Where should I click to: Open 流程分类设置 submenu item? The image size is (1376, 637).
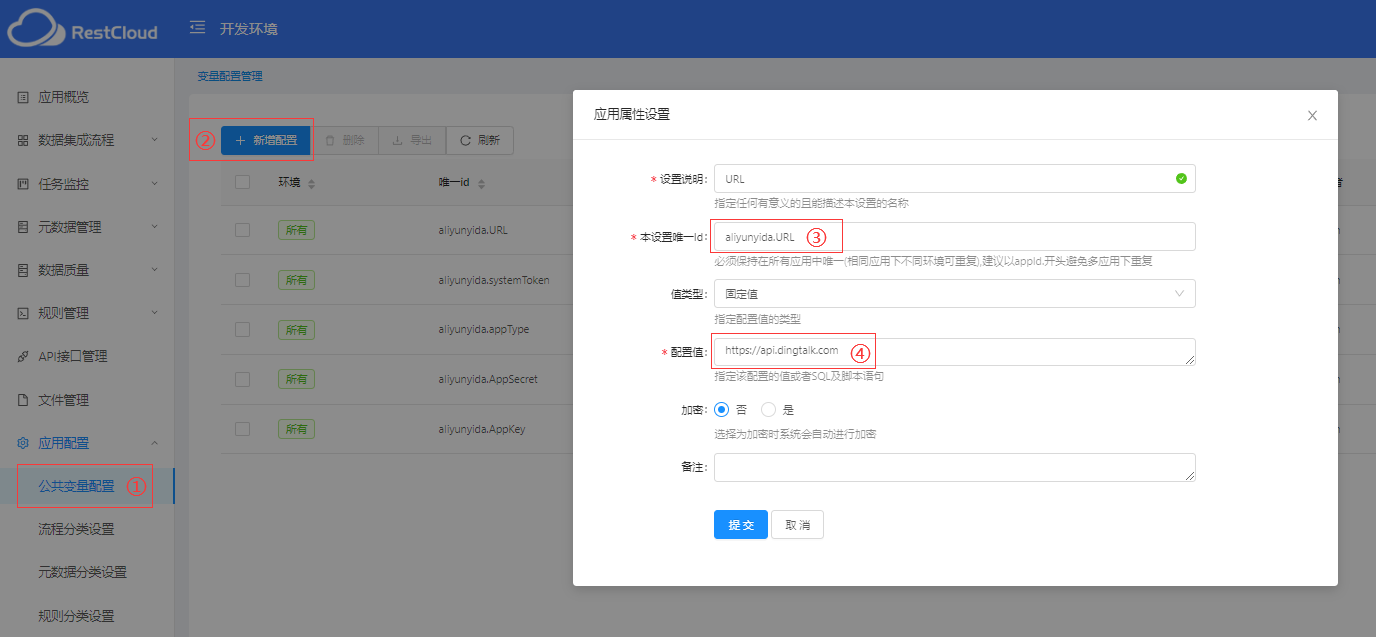(76, 529)
